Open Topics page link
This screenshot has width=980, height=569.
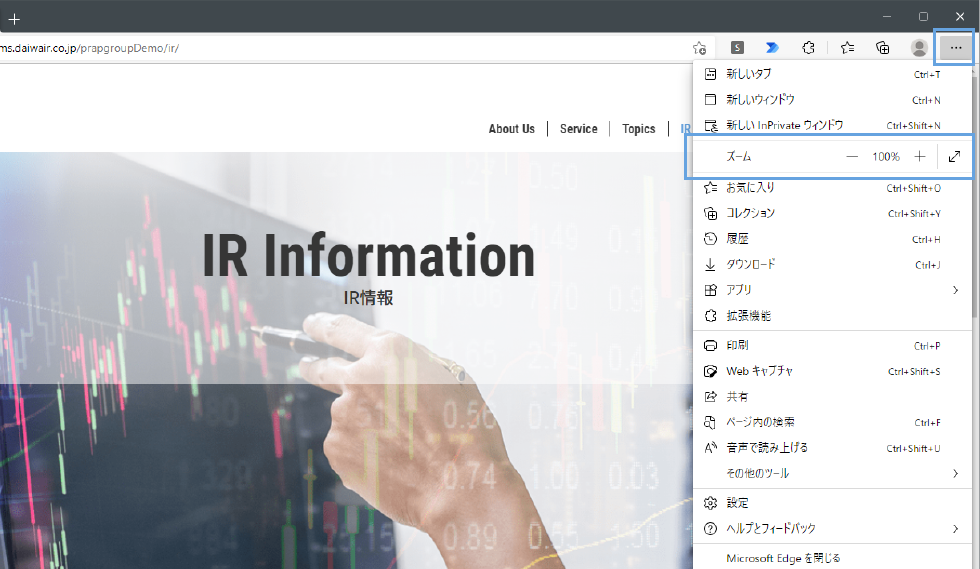tap(638, 129)
